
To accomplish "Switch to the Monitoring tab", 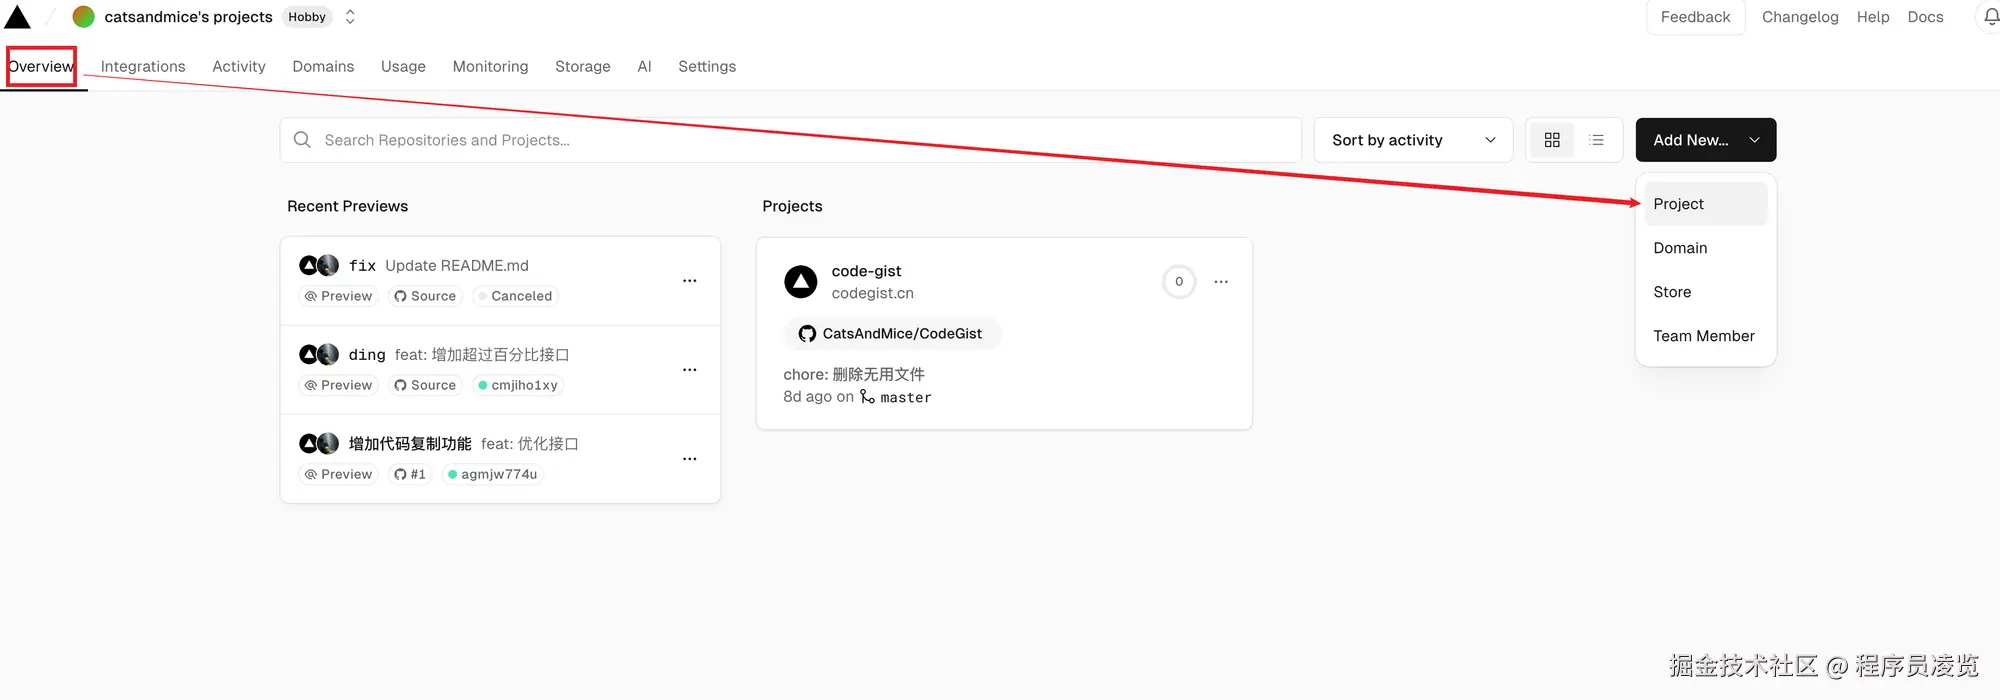I will click(490, 66).
